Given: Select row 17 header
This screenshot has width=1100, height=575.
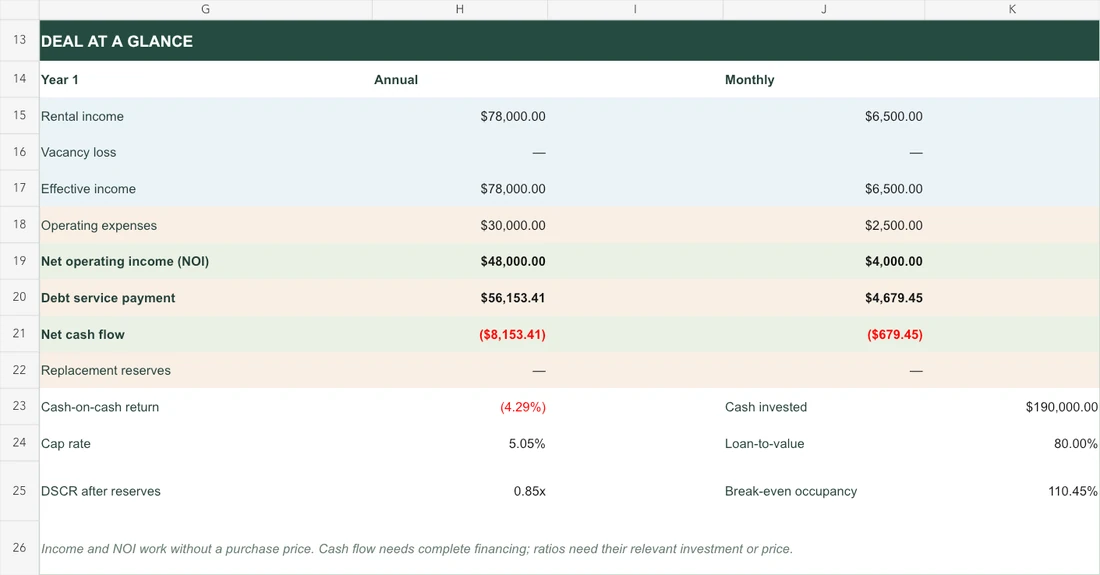Looking at the screenshot, I should coord(20,188).
